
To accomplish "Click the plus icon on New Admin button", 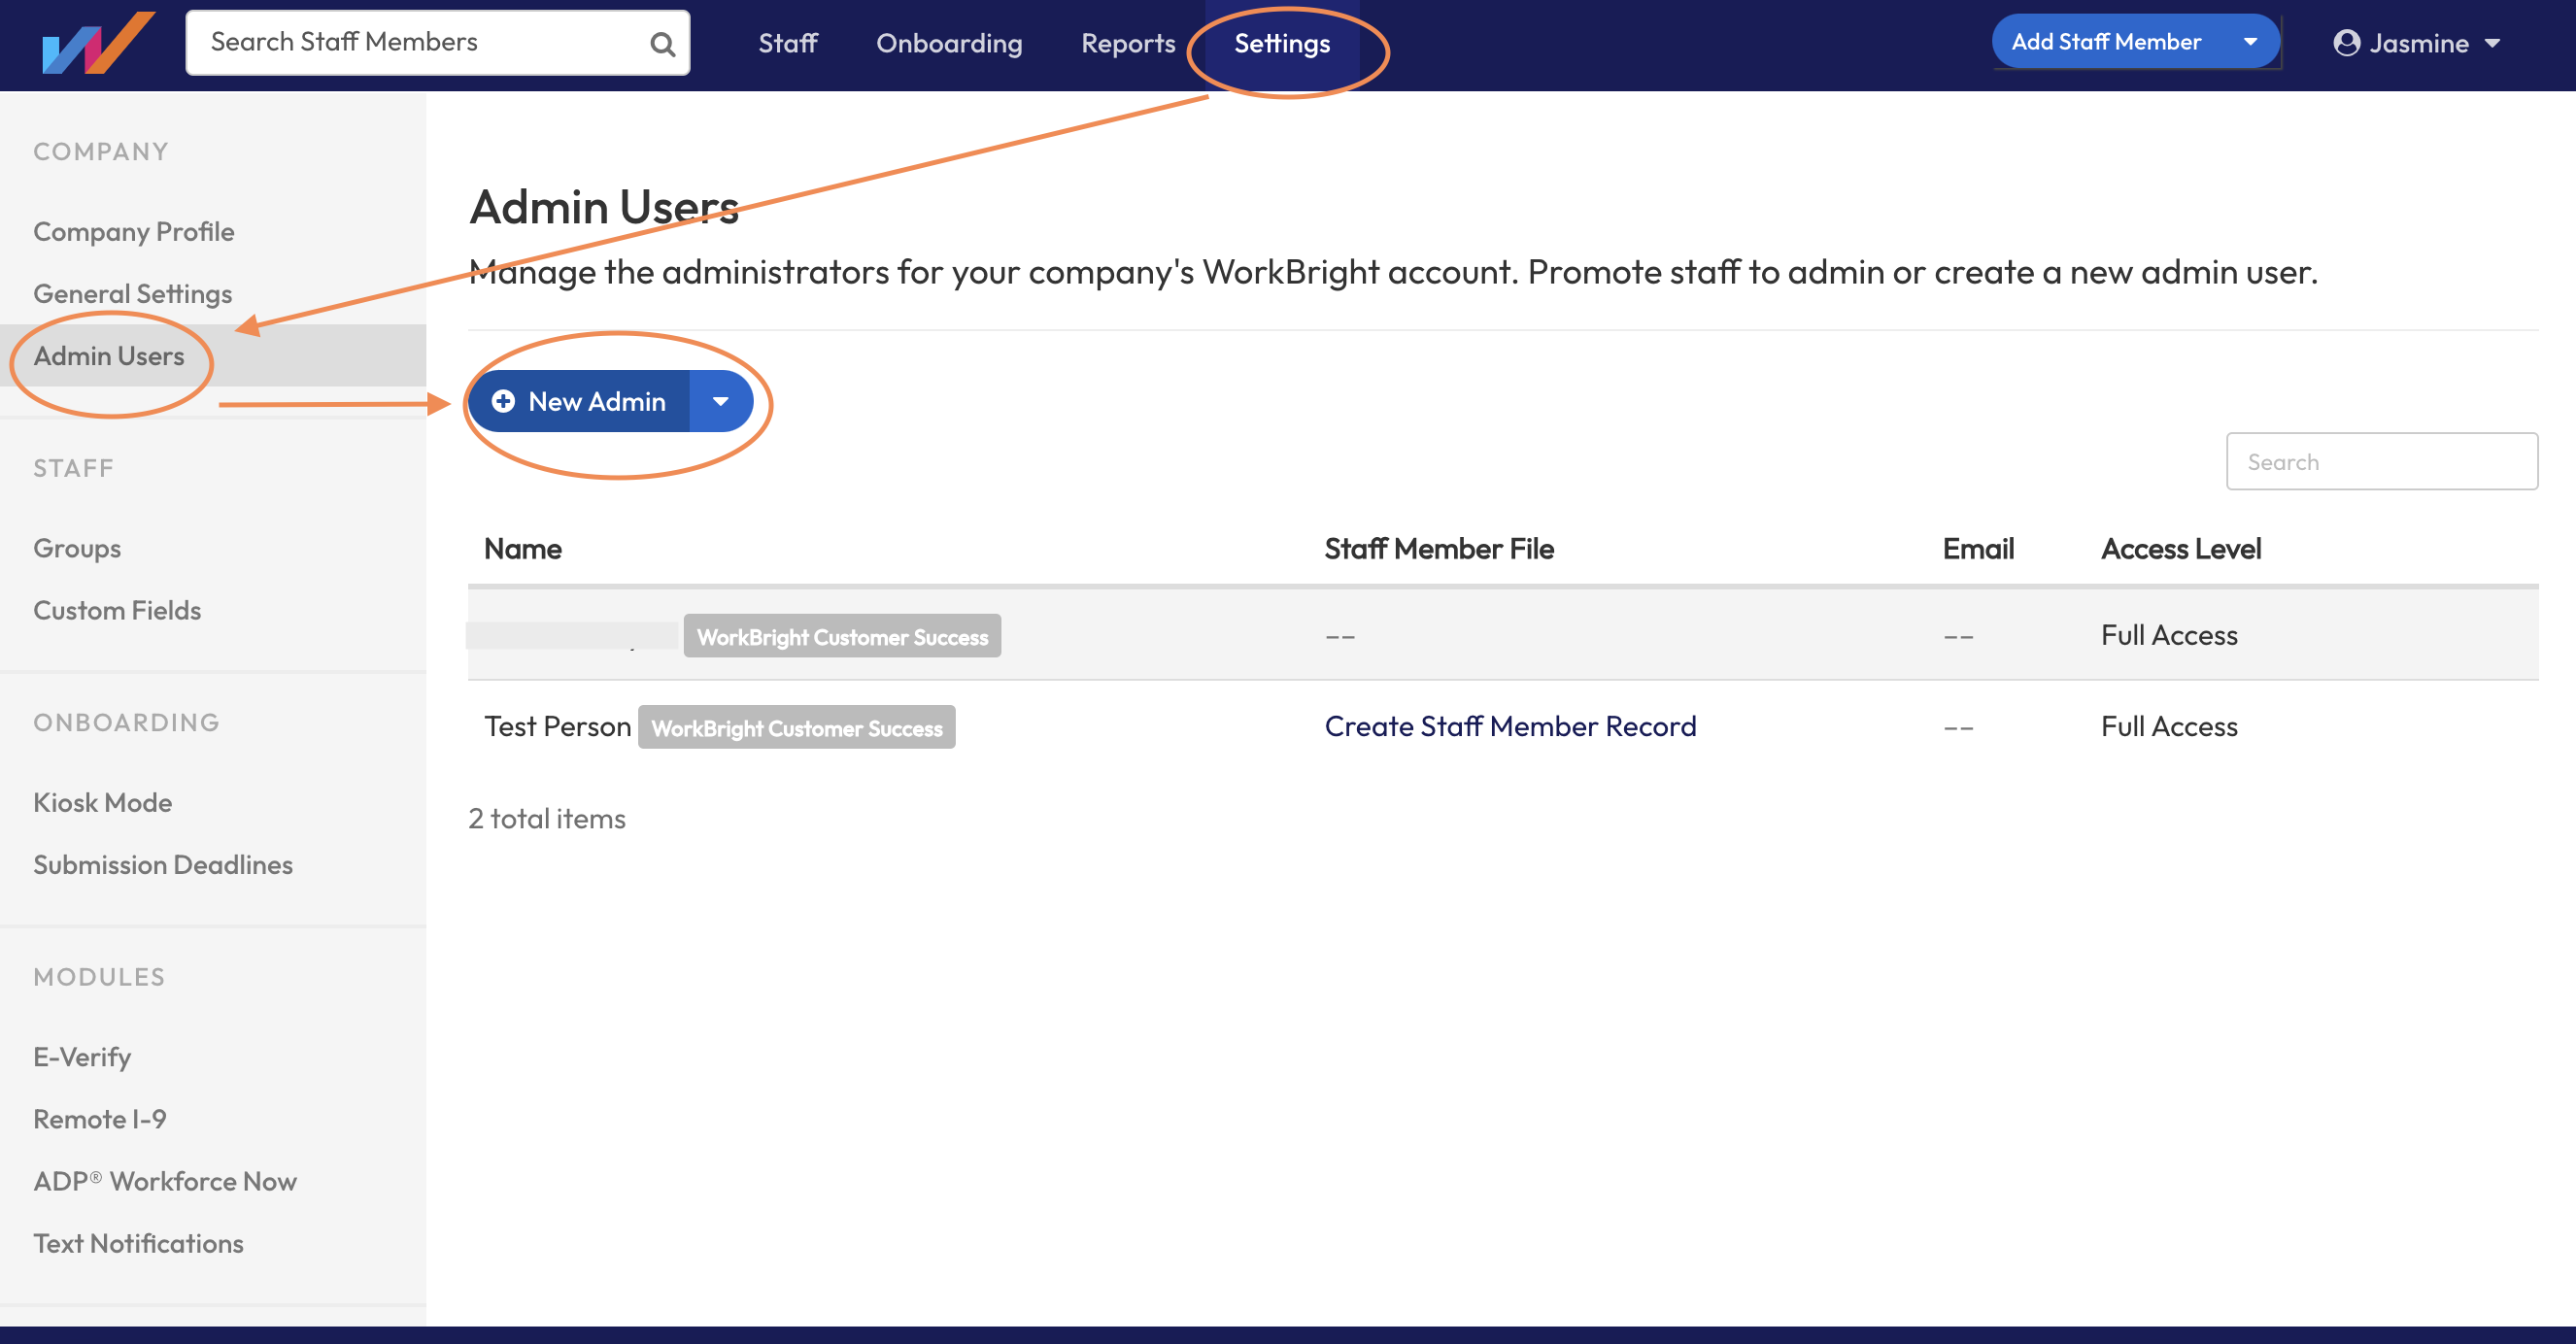I will click(505, 400).
